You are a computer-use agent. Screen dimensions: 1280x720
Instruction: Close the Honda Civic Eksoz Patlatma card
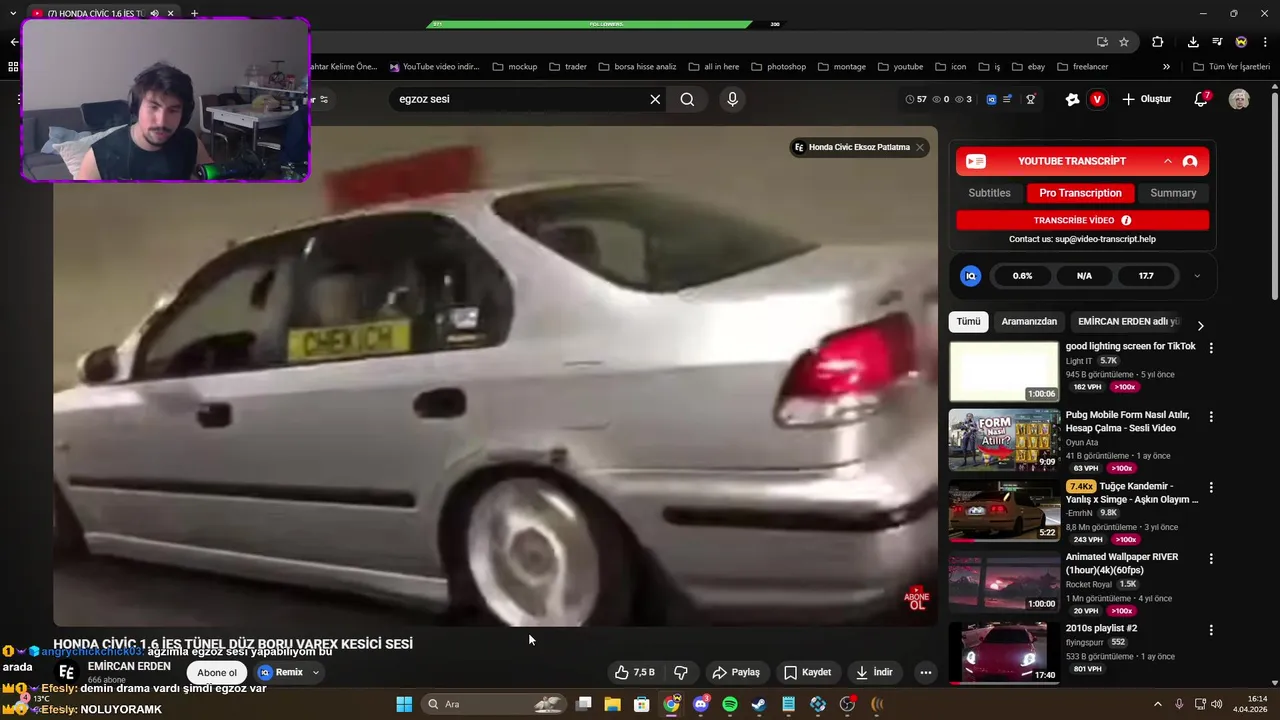coord(920,147)
